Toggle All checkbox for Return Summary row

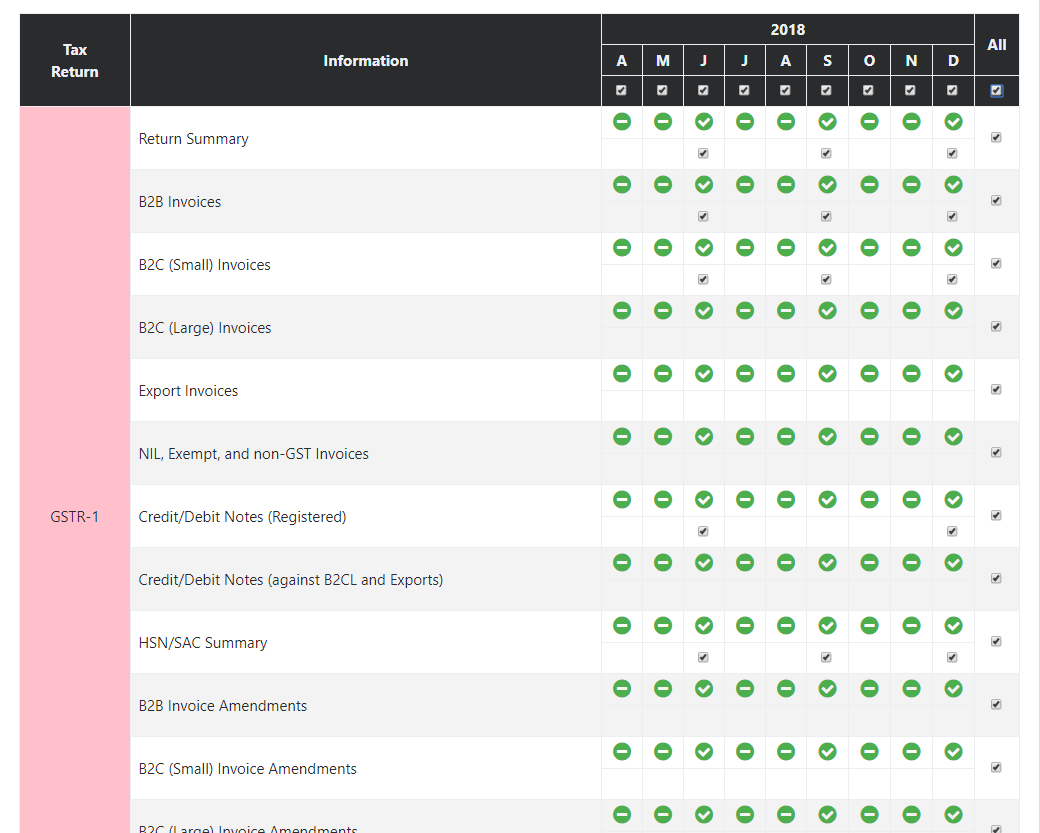[x=996, y=138]
